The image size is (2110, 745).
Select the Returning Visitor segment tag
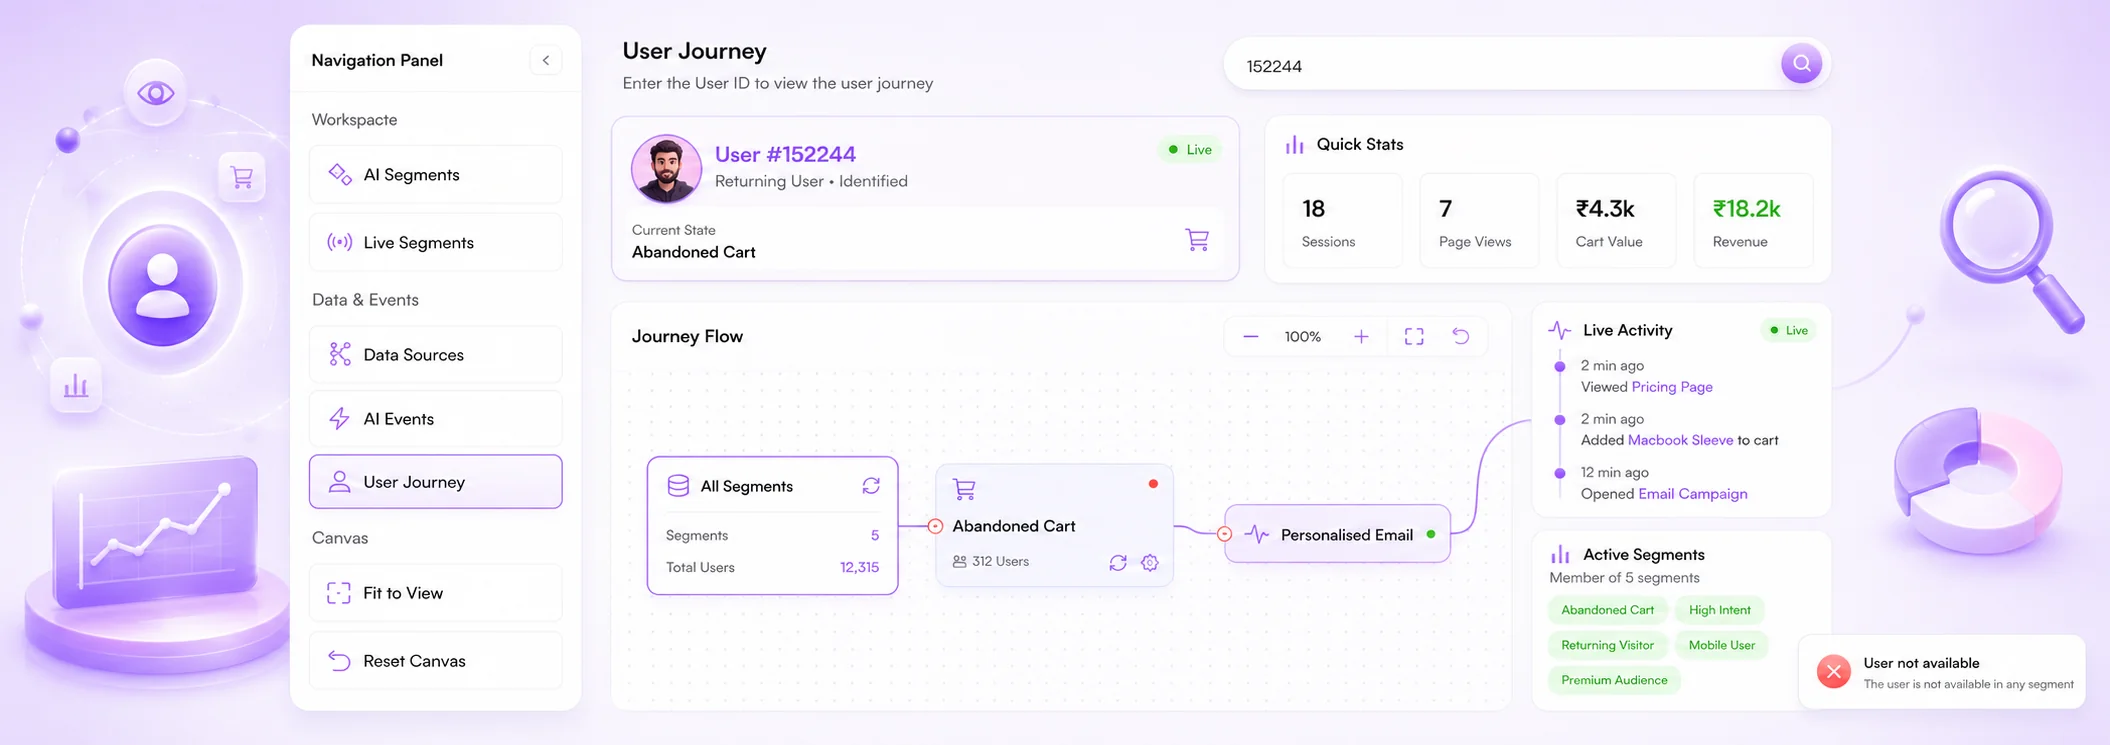click(x=1607, y=645)
